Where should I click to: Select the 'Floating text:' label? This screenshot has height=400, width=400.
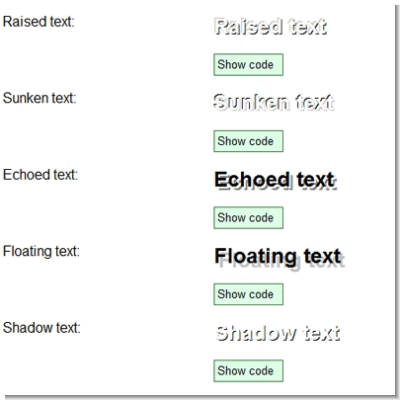[41, 252]
